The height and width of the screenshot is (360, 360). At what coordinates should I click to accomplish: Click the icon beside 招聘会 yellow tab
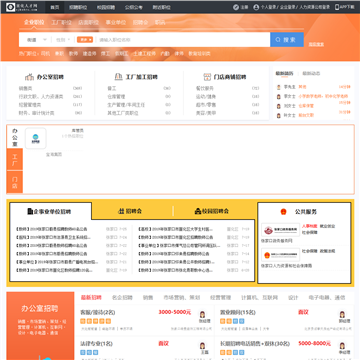(x=121, y=211)
